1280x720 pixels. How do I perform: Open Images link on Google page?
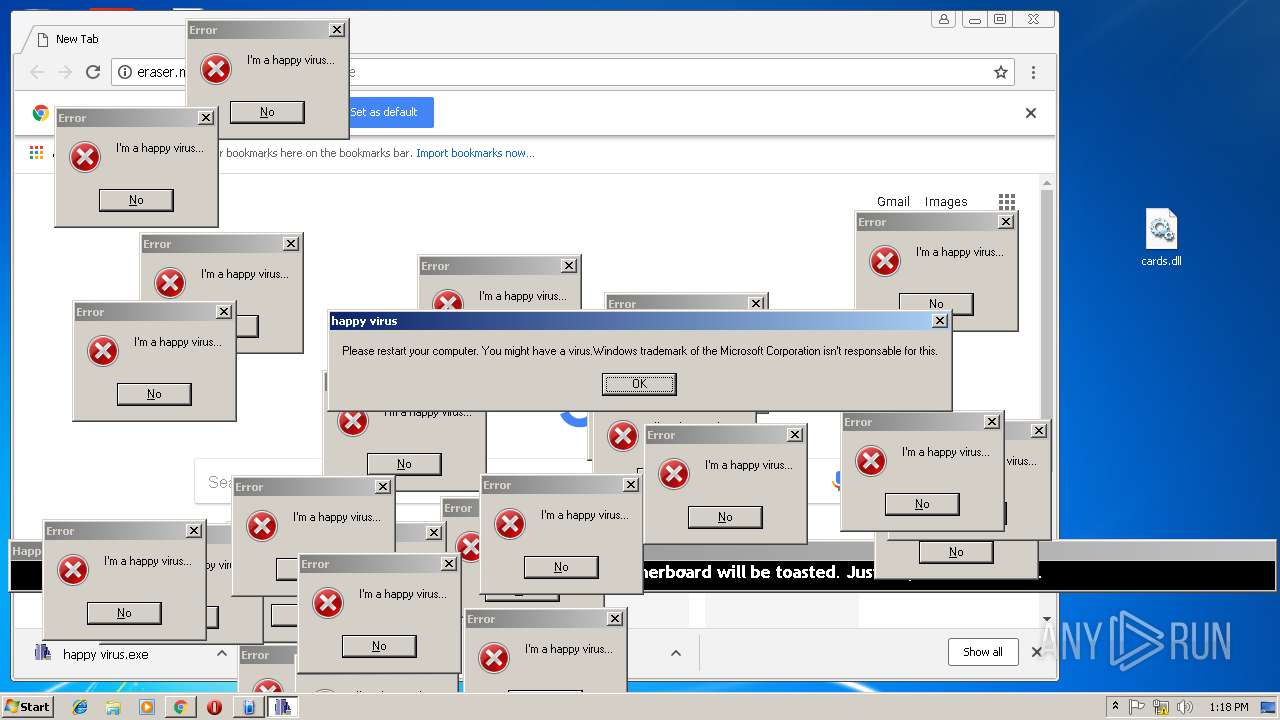(x=946, y=201)
